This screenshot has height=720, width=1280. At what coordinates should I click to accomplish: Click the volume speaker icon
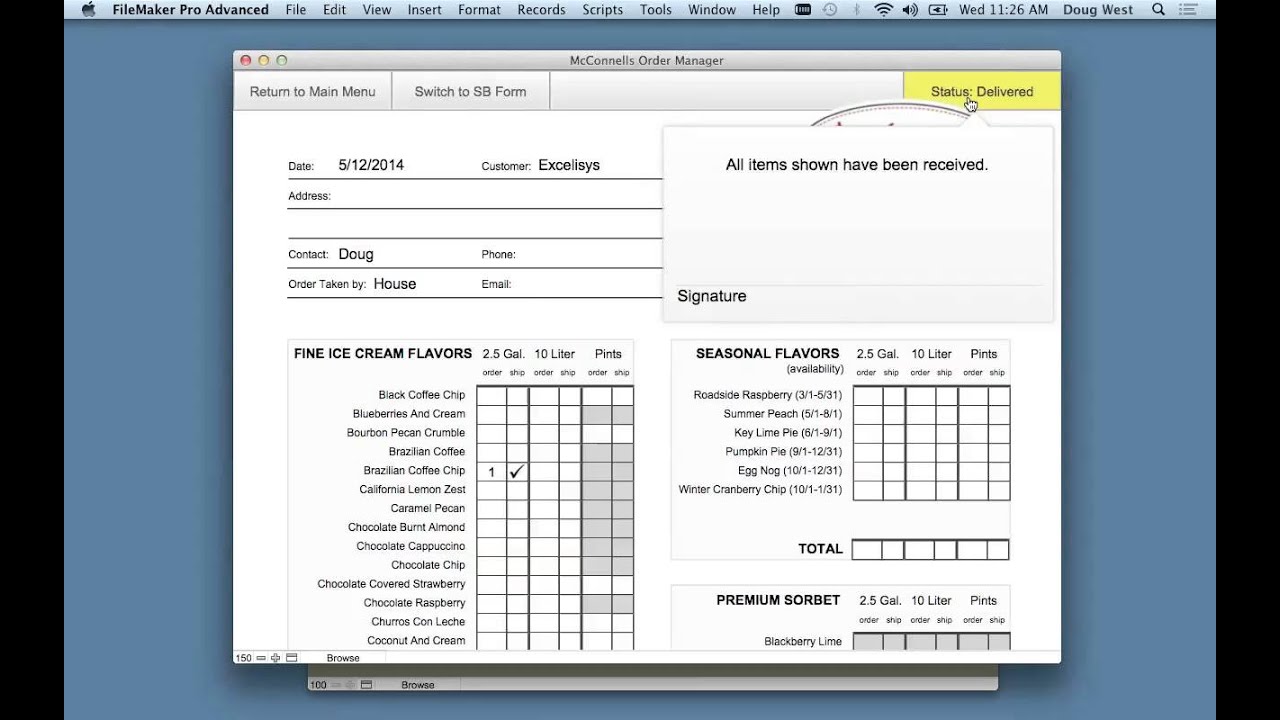click(x=910, y=10)
